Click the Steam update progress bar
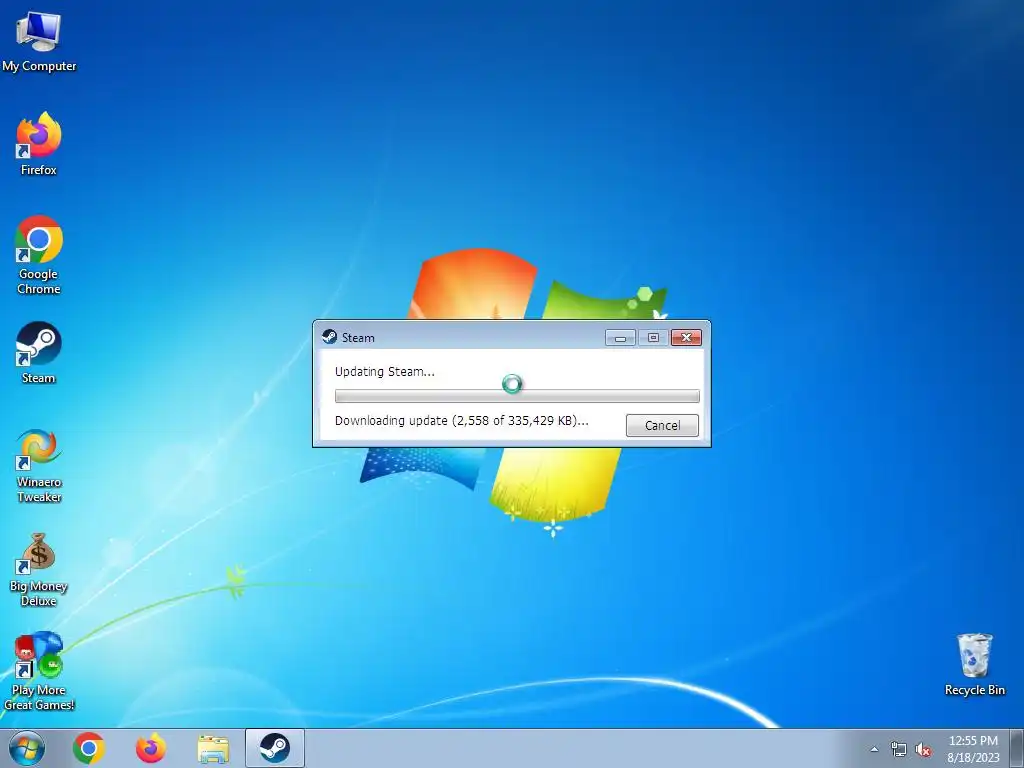Viewport: 1024px width, 768px height. [x=517, y=396]
